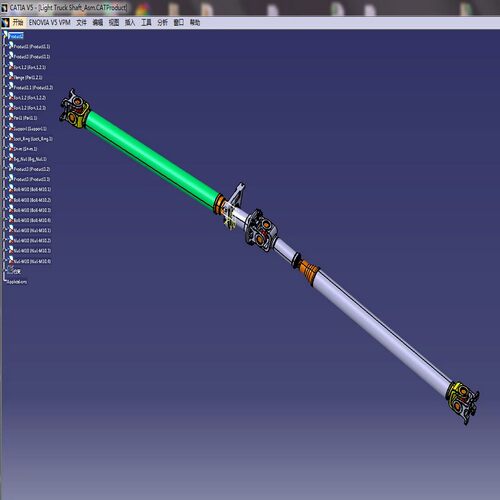Click the Constraints node icon in the tree

pos(10,270)
